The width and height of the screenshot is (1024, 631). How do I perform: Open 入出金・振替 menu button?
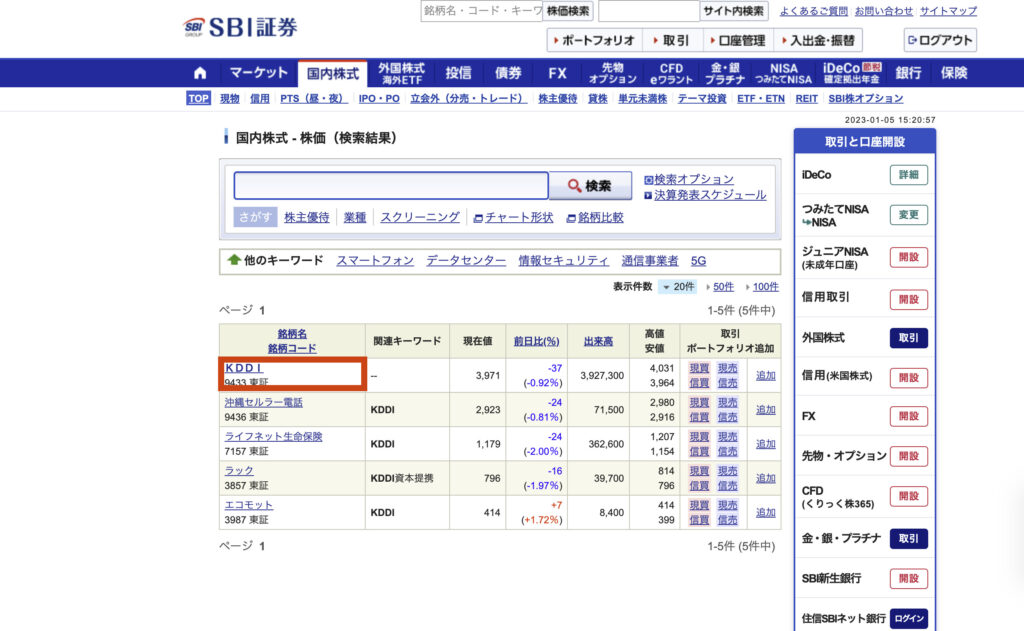[x=818, y=40]
